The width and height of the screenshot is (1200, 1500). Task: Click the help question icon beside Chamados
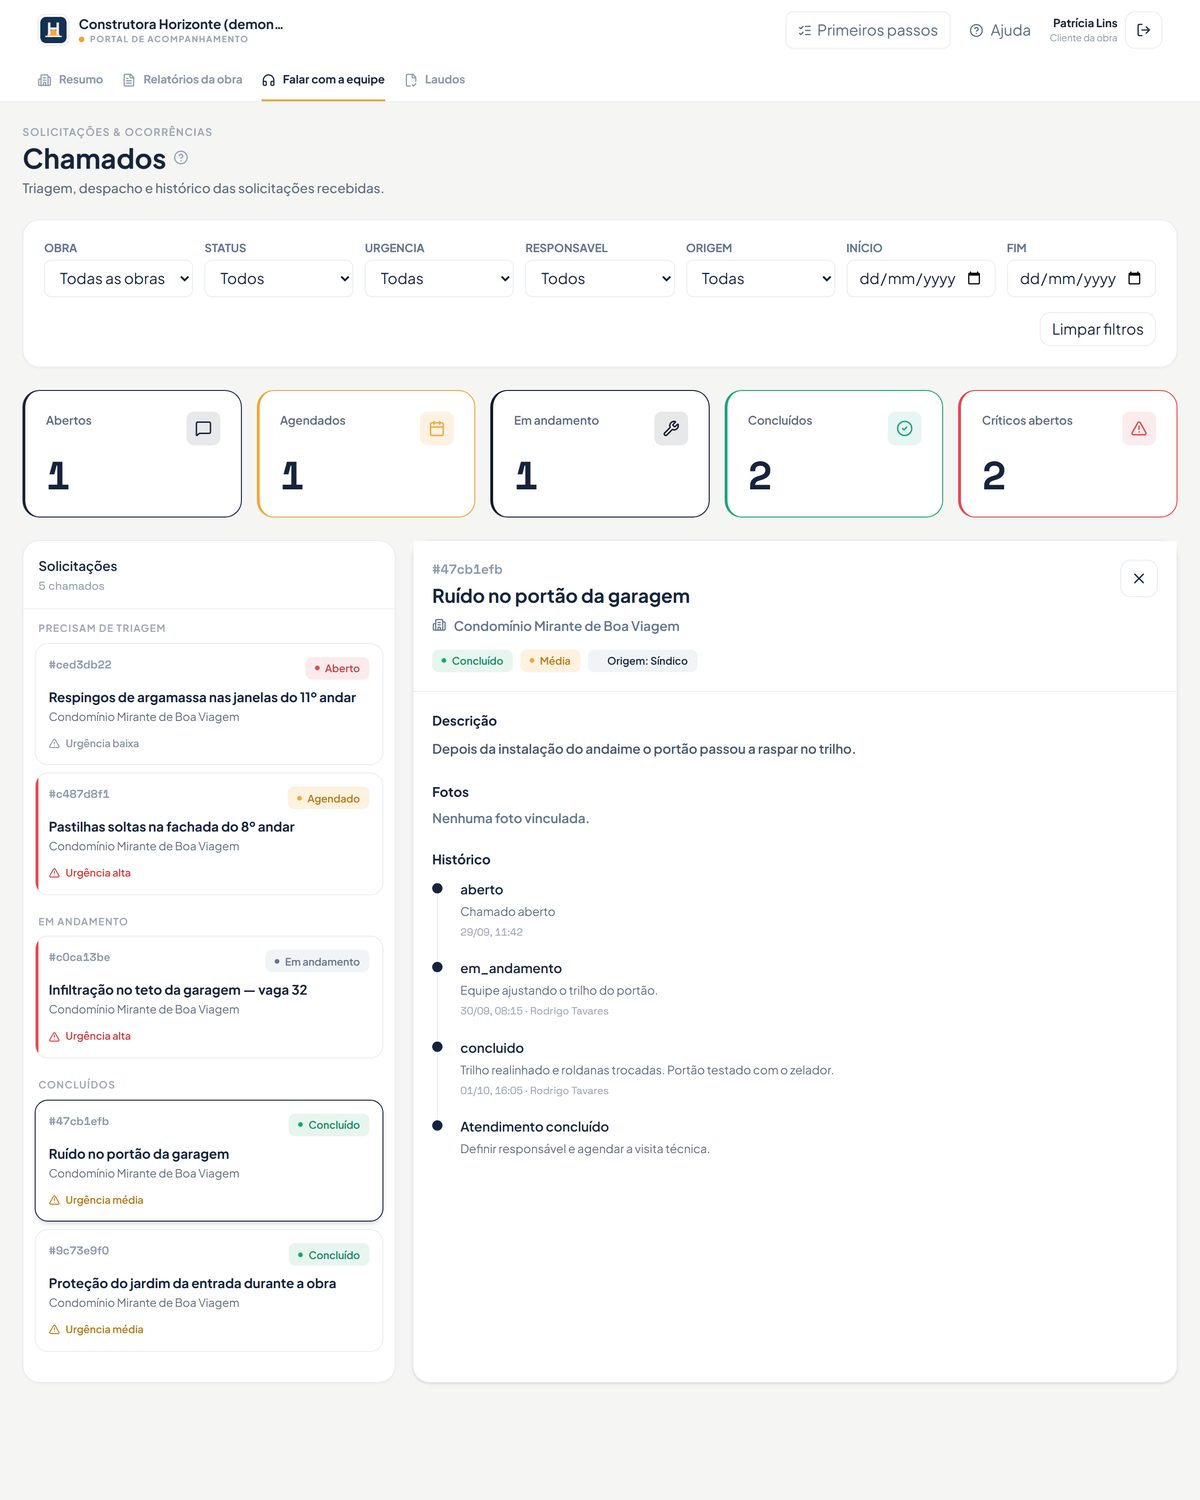pos(181,158)
